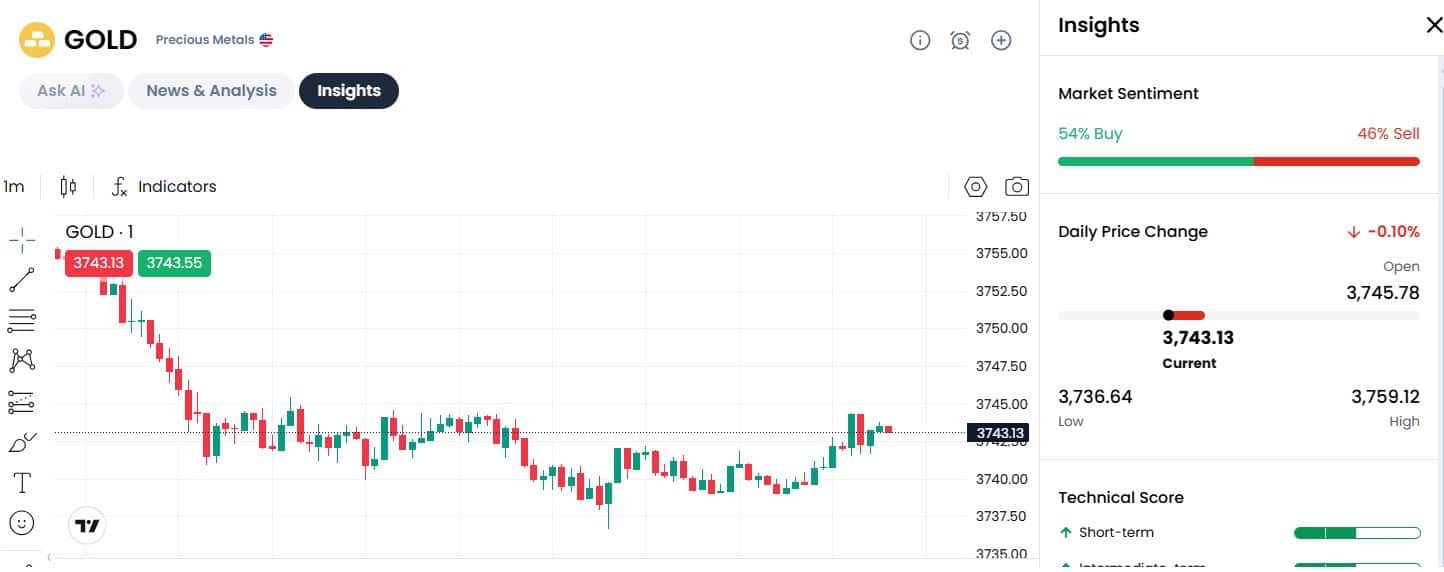
Task: Click the info icon beside GOLD
Action: 920,40
